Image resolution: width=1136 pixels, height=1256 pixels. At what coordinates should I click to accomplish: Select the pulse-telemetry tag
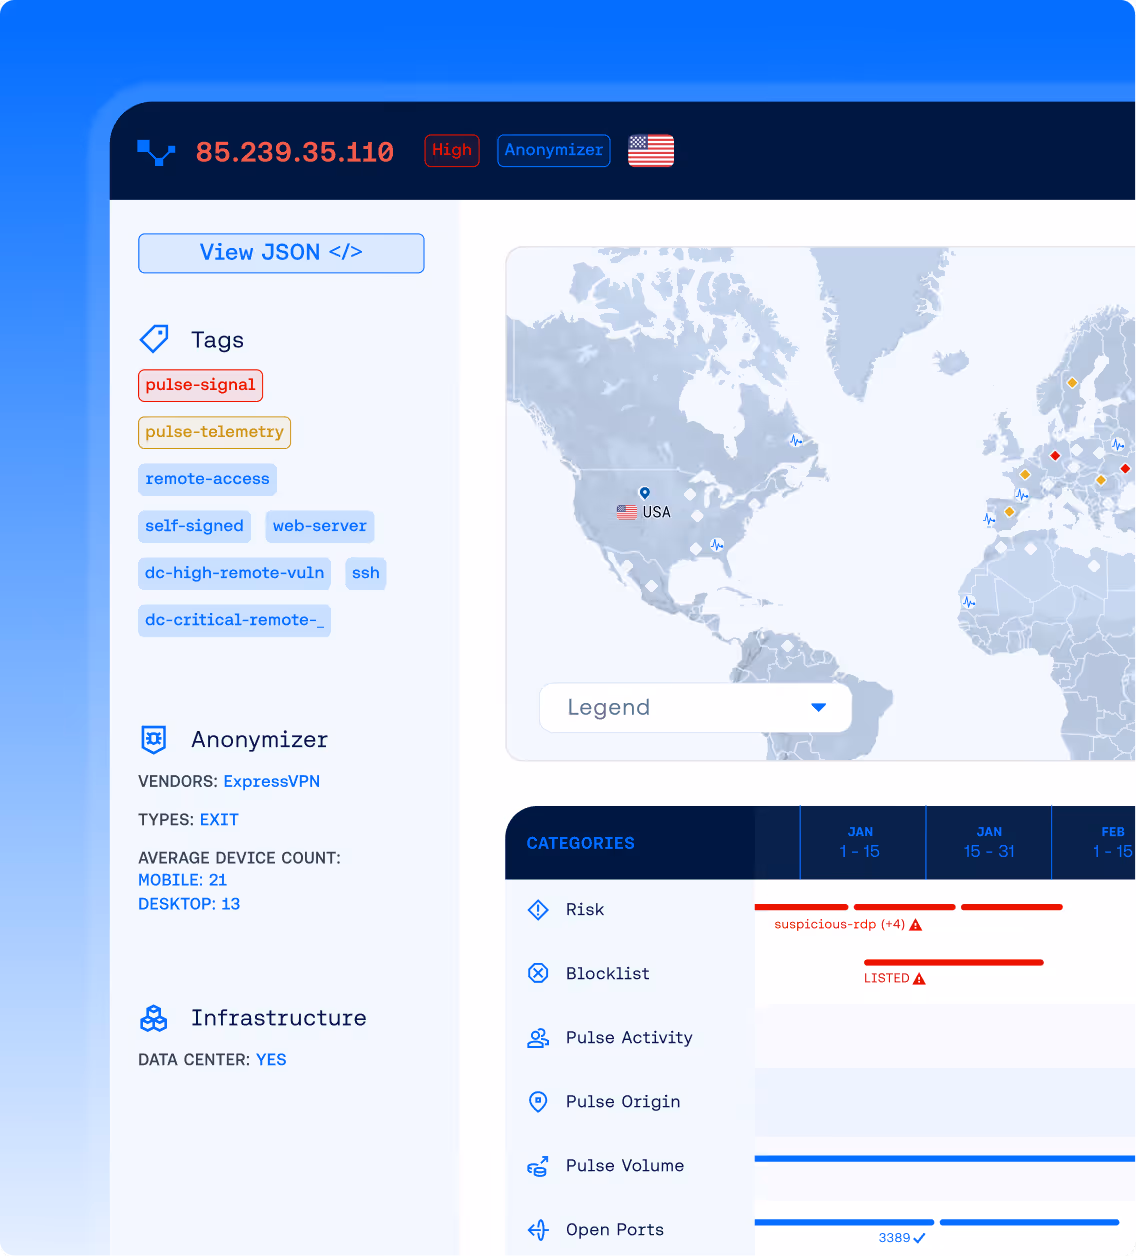(214, 432)
